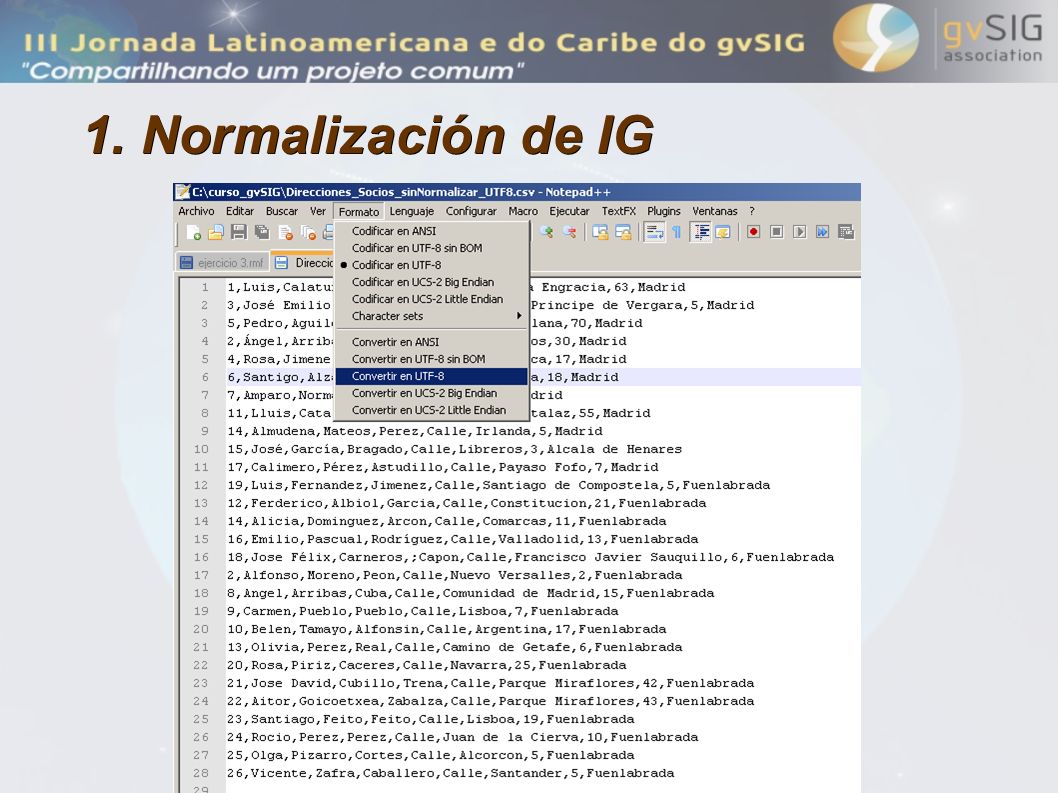Select Codificar en UTF-8 sin BOM
Image resolution: width=1058 pixels, height=793 pixels.
431,248
